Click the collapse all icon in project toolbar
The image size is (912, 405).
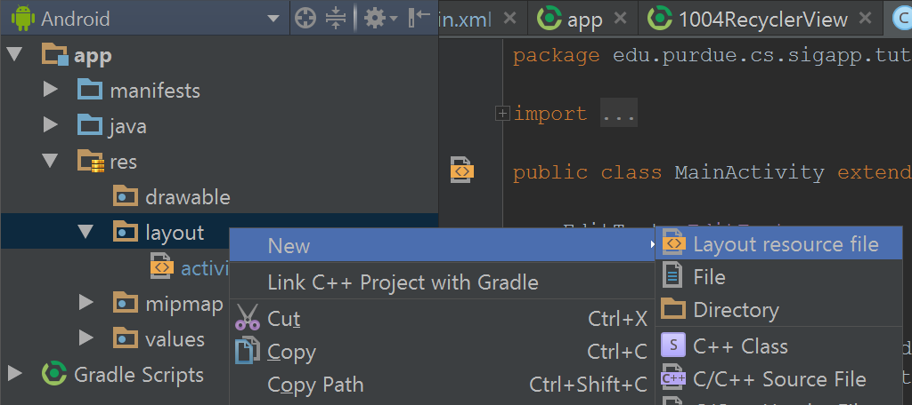pos(336,19)
